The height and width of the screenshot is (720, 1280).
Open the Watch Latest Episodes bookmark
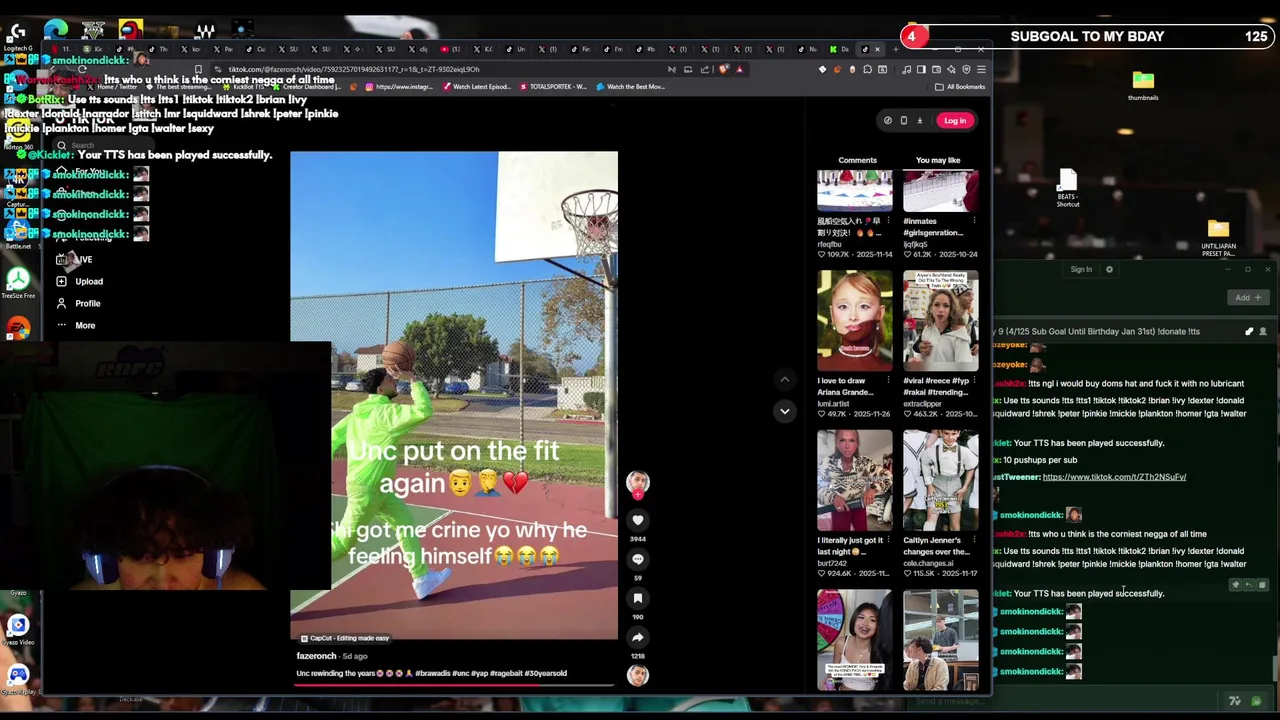pos(476,87)
